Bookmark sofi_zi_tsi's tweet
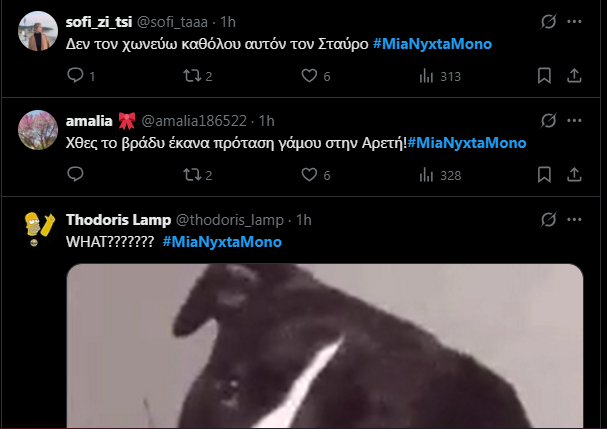607x429 pixels. coord(544,76)
